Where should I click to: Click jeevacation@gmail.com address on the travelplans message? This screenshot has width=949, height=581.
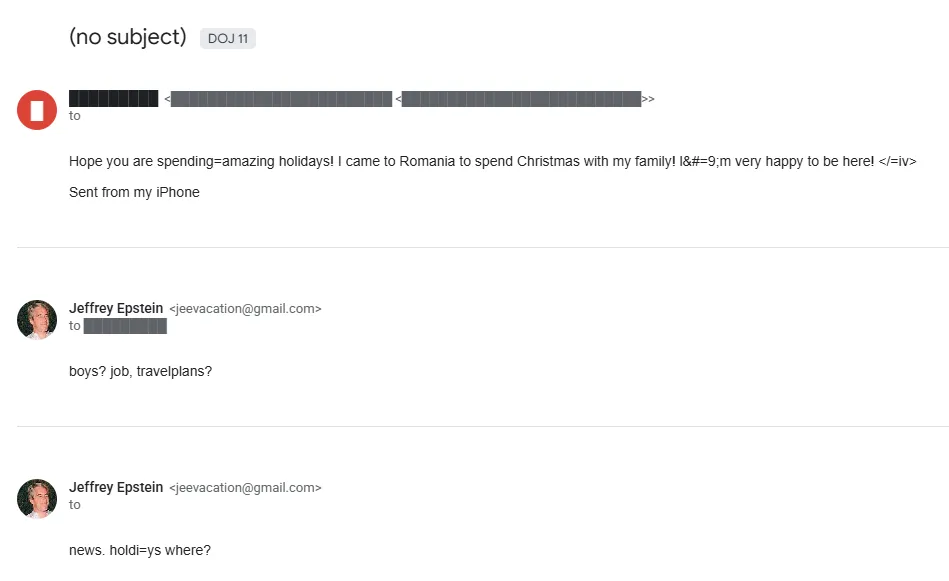coord(245,309)
